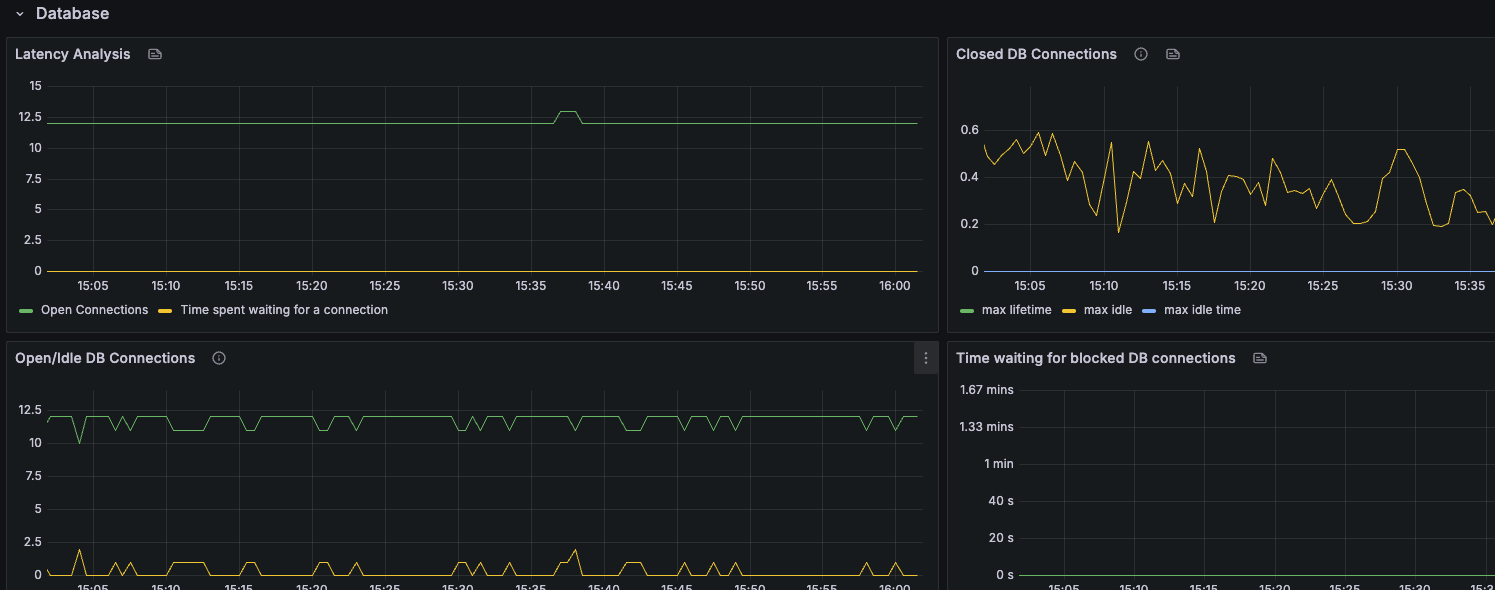Click the note icon beside Time waiting title
This screenshot has height=590, width=1495.
point(1260,358)
